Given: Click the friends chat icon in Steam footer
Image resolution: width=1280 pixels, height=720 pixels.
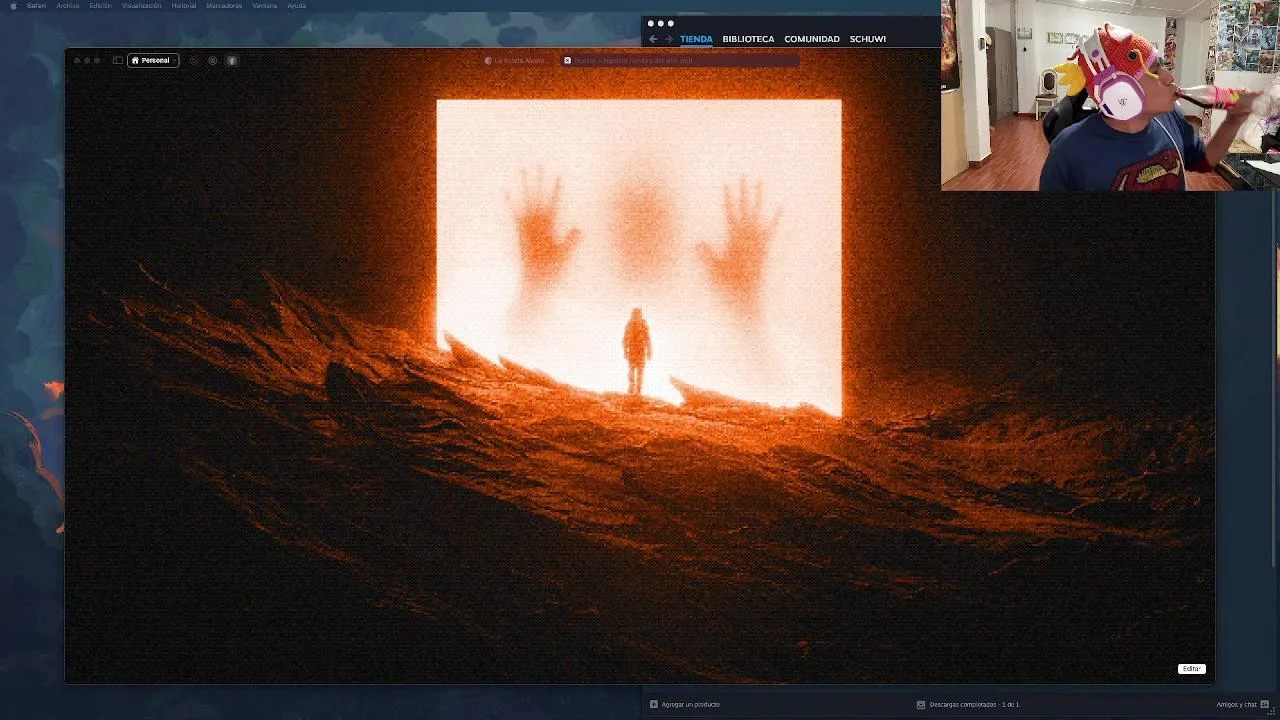Looking at the screenshot, I should click(x=1265, y=704).
